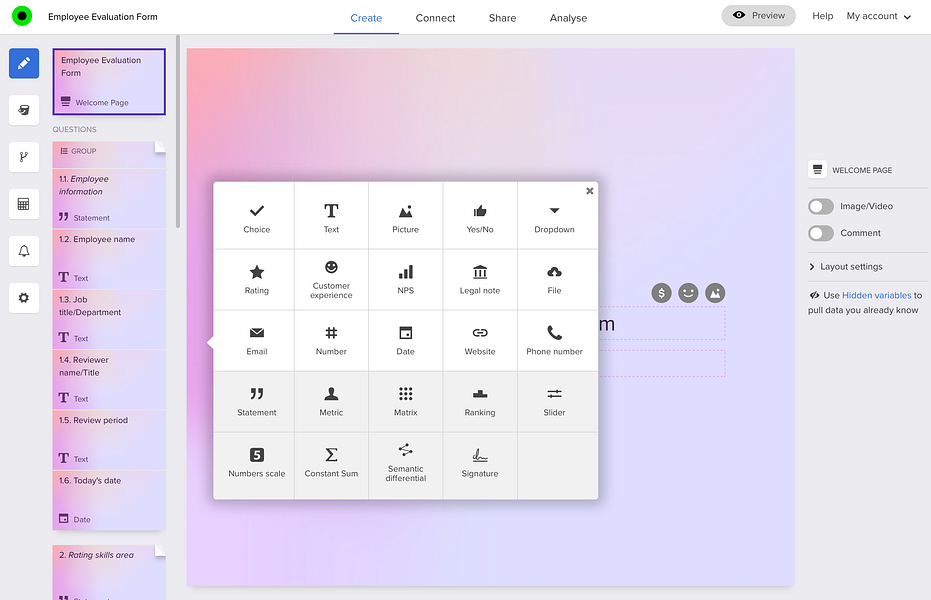Choose the Email question type
931x600 pixels.
[x=256, y=341]
